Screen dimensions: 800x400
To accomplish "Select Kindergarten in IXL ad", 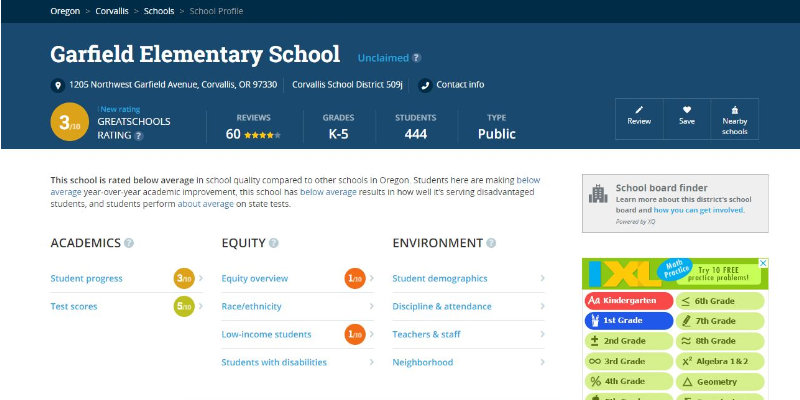I will click(629, 301).
